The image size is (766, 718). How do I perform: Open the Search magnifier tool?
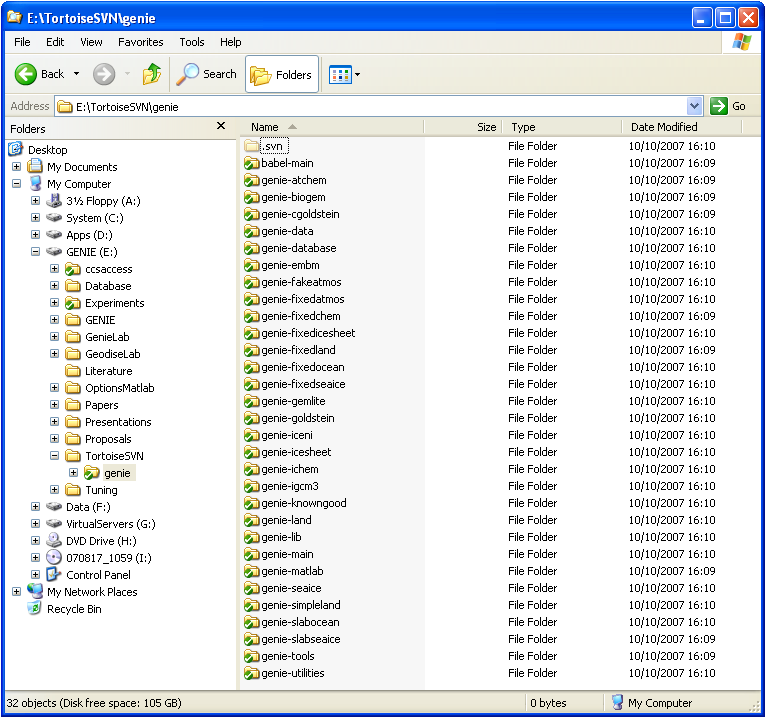tap(188, 74)
